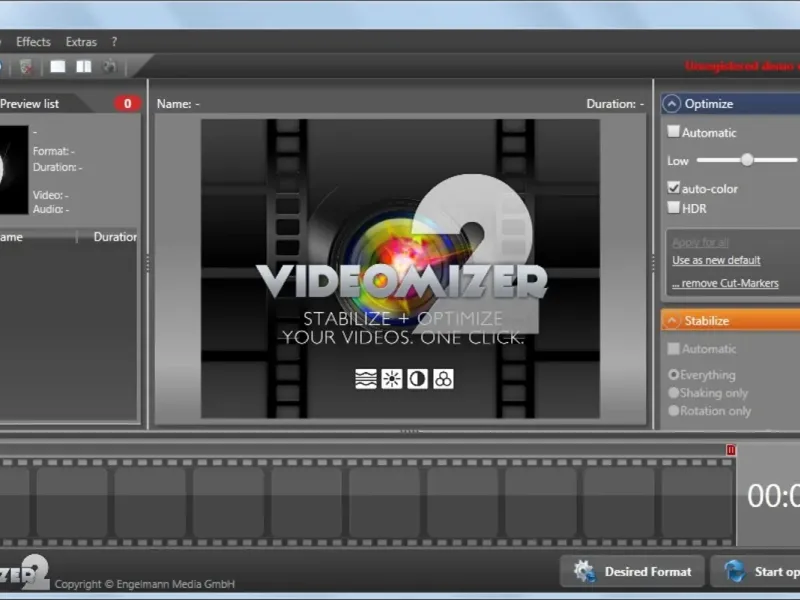This screenshot has height=600, width=800.
Task: Collapse the Stabilize panel chevron
Action: tap(671, 321)
